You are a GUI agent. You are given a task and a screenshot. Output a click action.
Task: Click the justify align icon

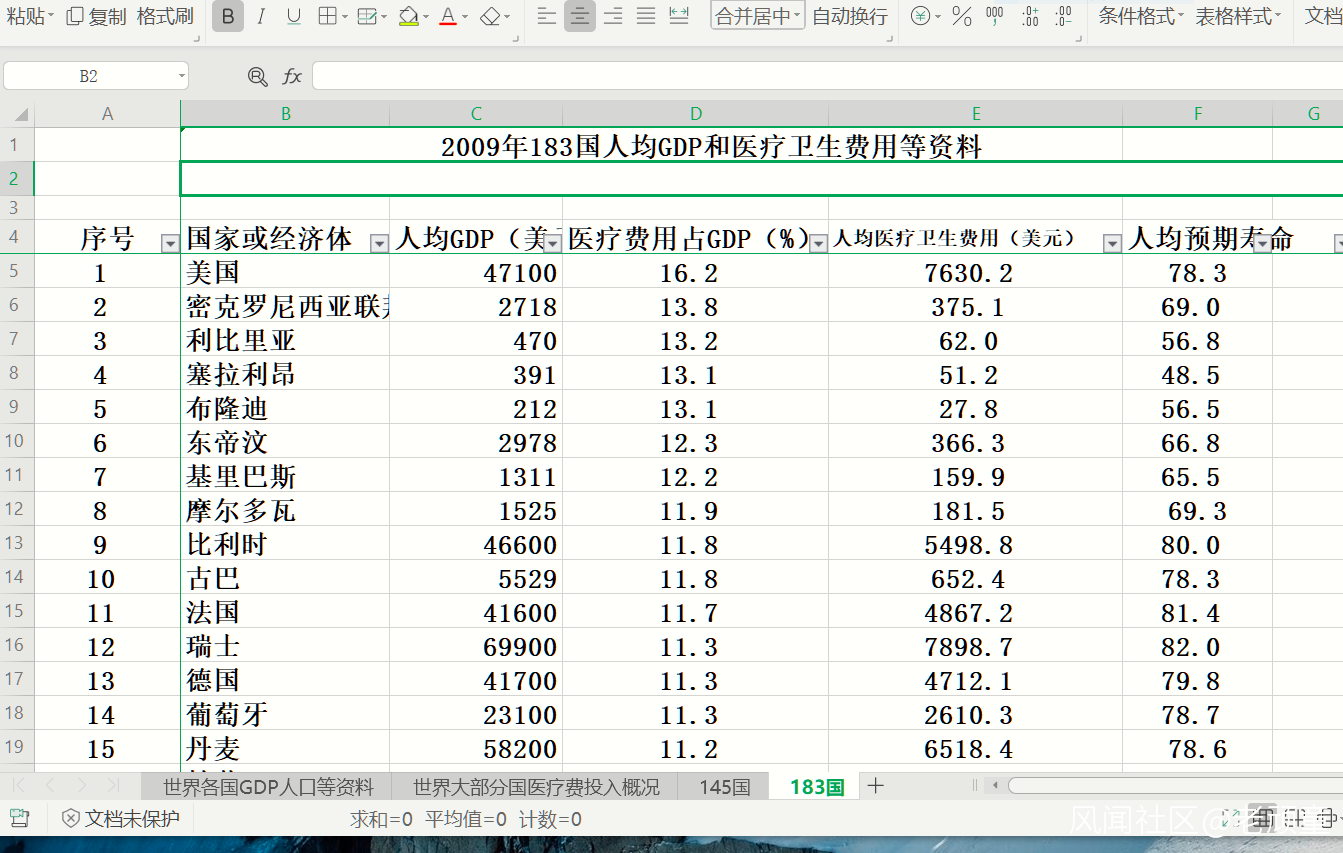(646, 16)
